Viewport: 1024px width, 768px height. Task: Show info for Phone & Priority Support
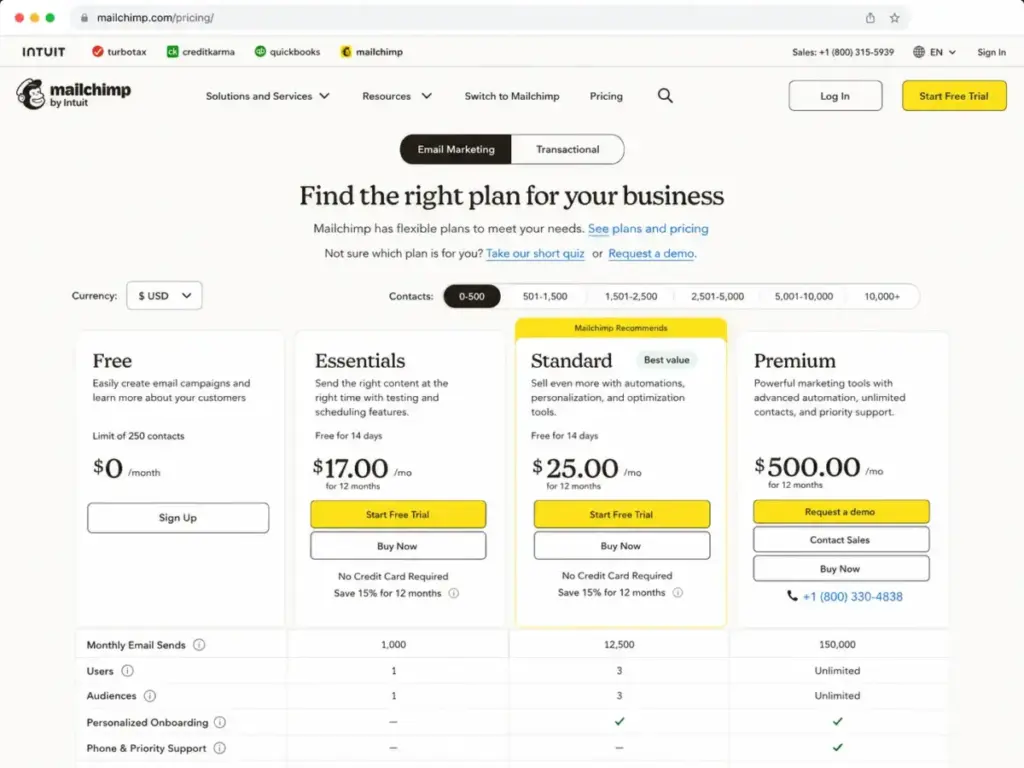point(219,748)
